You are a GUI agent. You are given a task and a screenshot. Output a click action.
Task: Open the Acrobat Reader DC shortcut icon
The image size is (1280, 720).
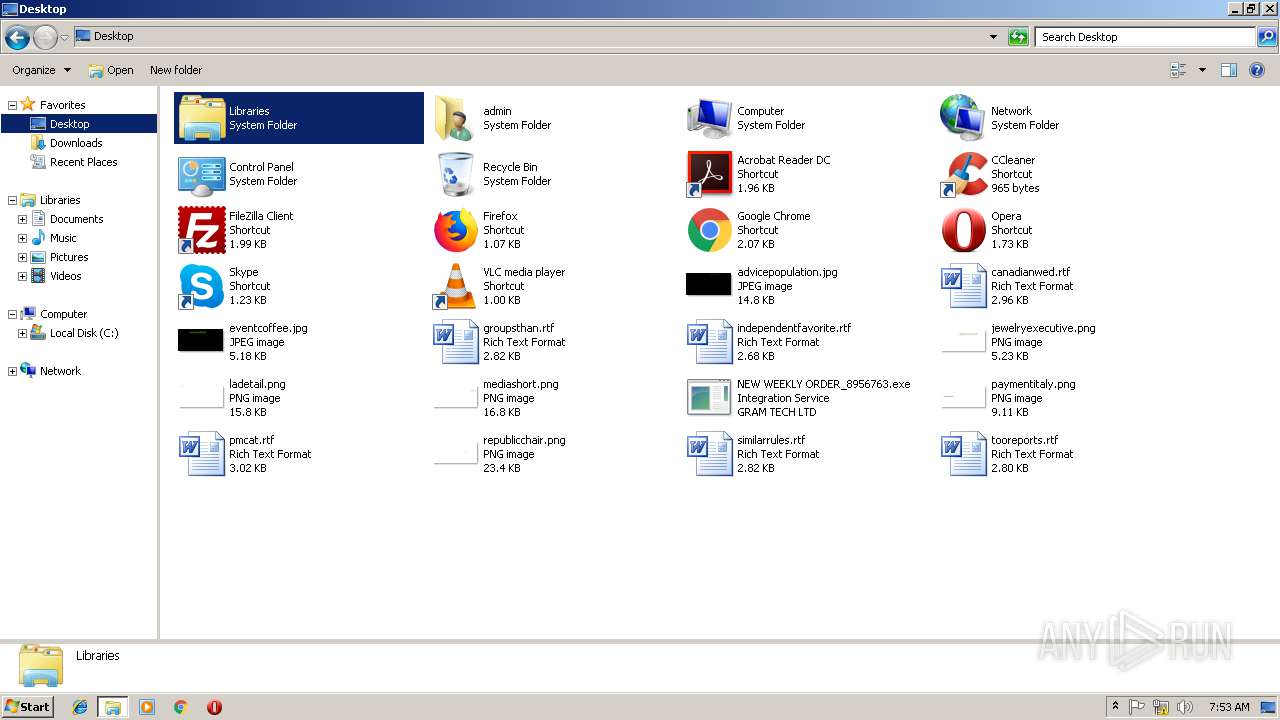[x=709, y=174]
